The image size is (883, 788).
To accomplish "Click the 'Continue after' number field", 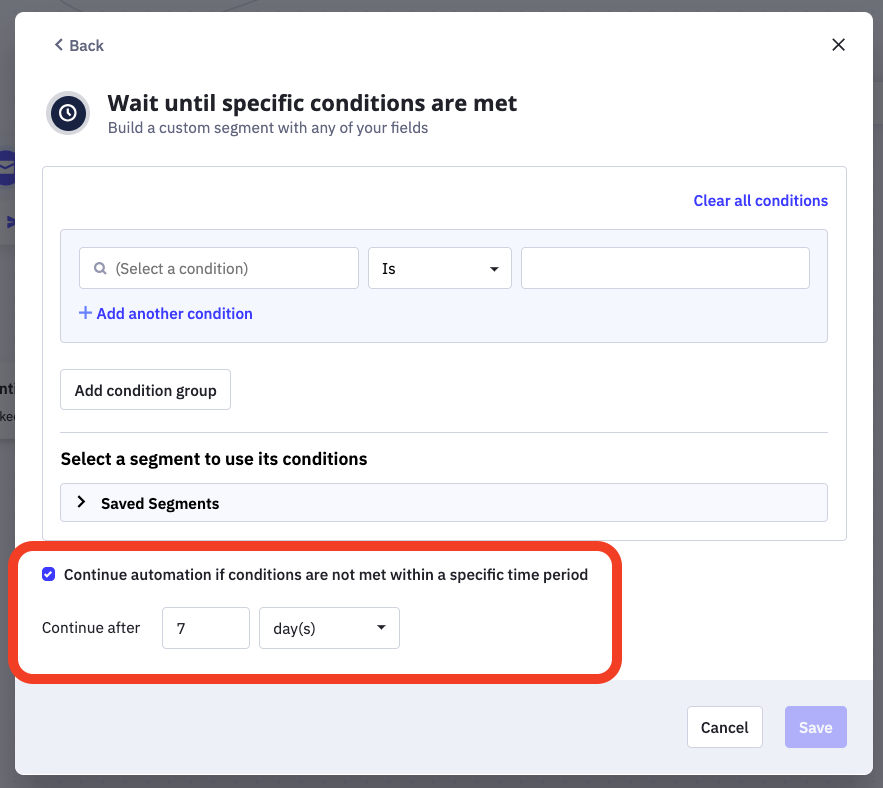I will [x=205, y=628].
